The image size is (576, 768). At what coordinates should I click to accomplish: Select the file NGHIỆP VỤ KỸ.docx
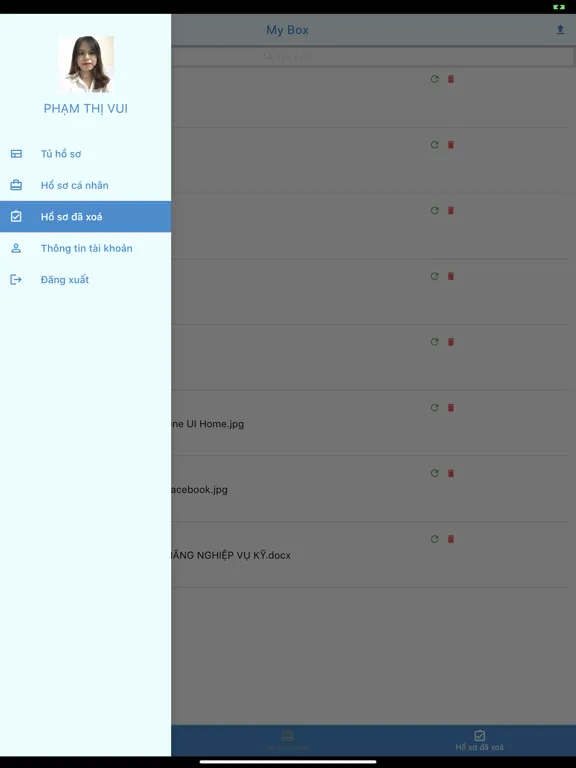point(231,555)
